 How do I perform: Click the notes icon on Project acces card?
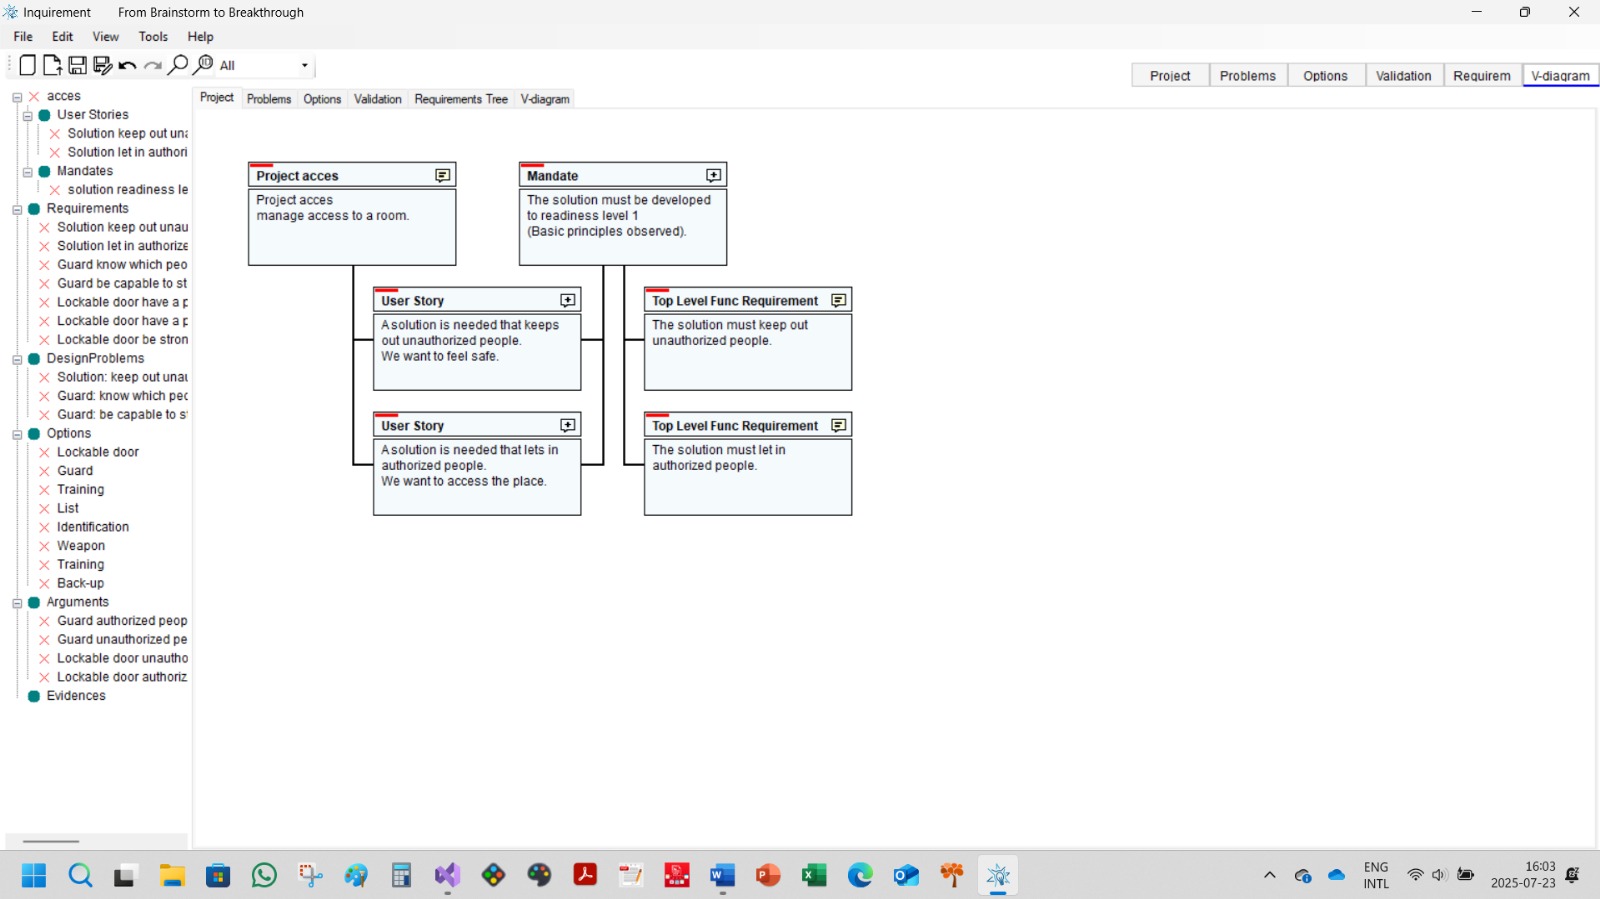[x=442, y=175]
